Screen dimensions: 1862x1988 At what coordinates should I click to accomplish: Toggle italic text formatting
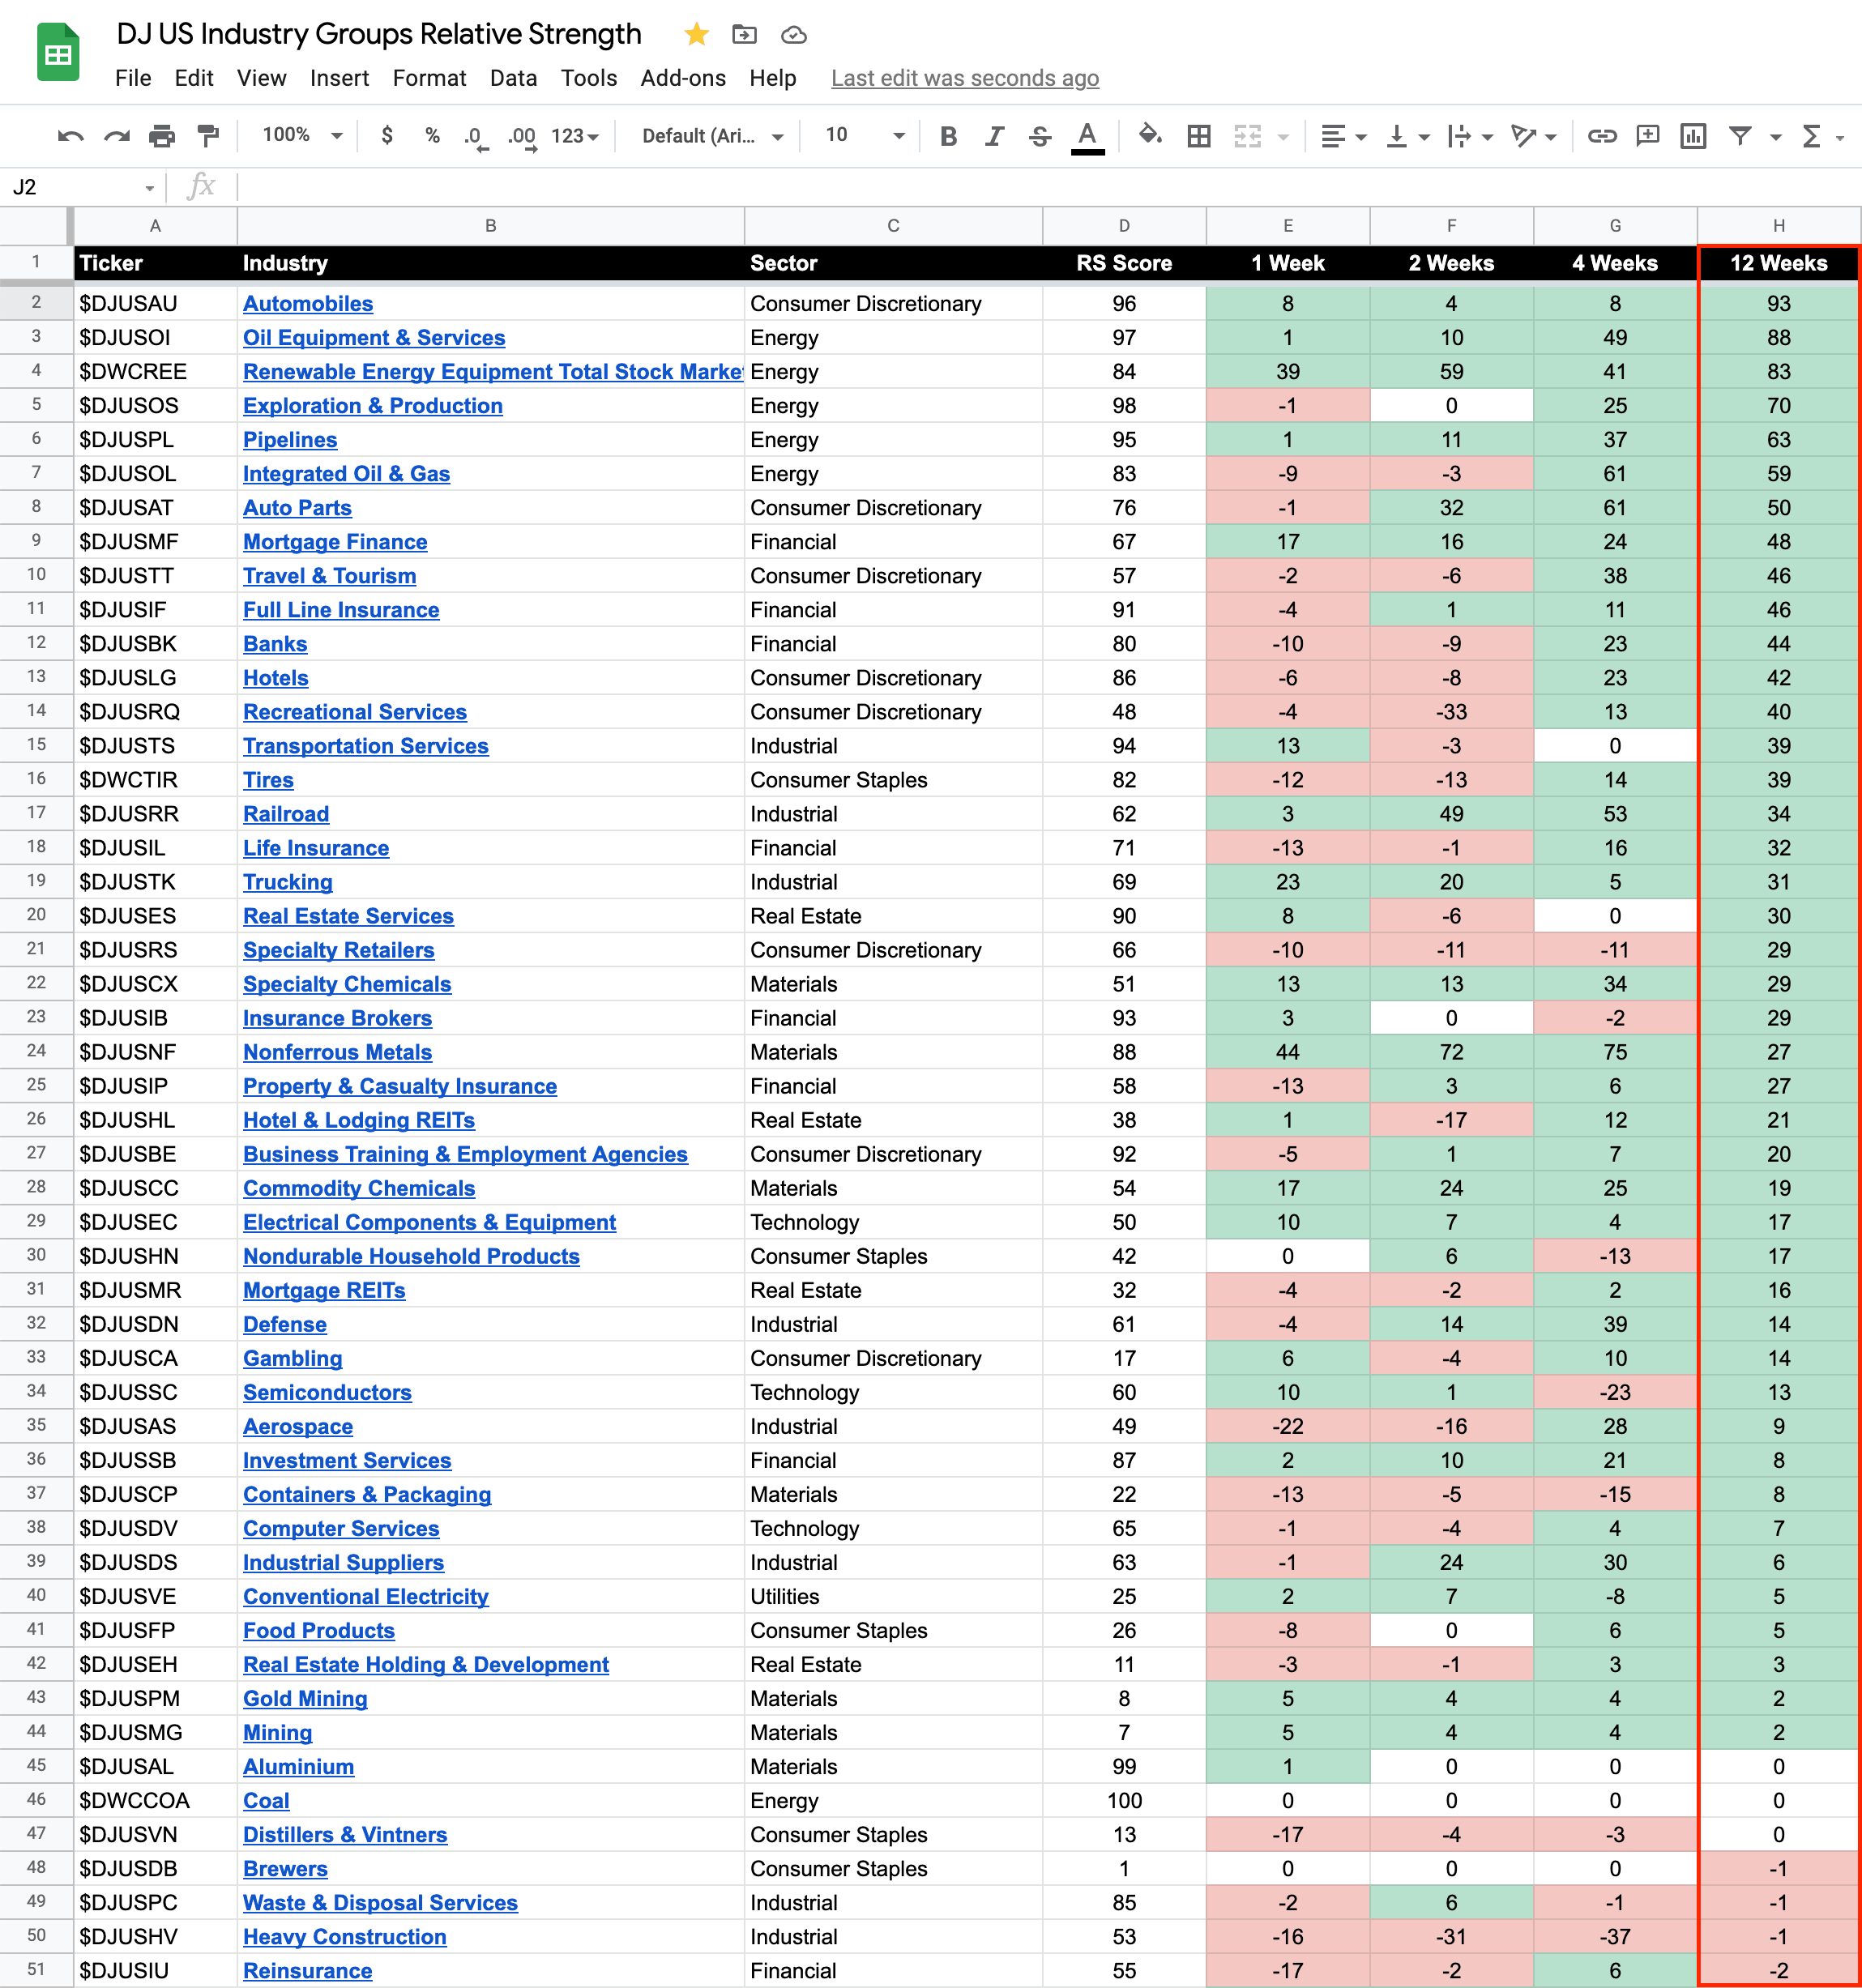pos(994,136)
